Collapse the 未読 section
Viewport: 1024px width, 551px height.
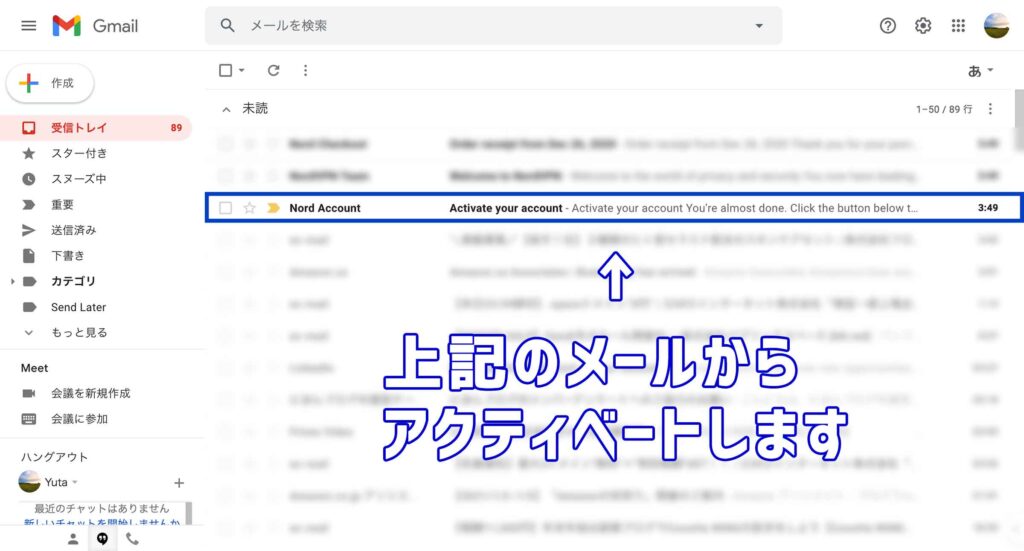click(x=226, y=109)
